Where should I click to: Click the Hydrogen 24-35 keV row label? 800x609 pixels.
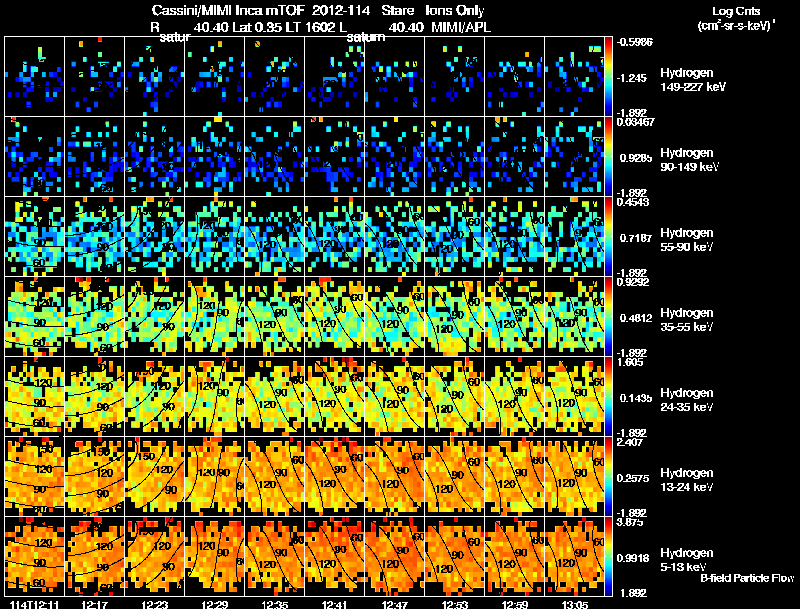pos(687,400)
